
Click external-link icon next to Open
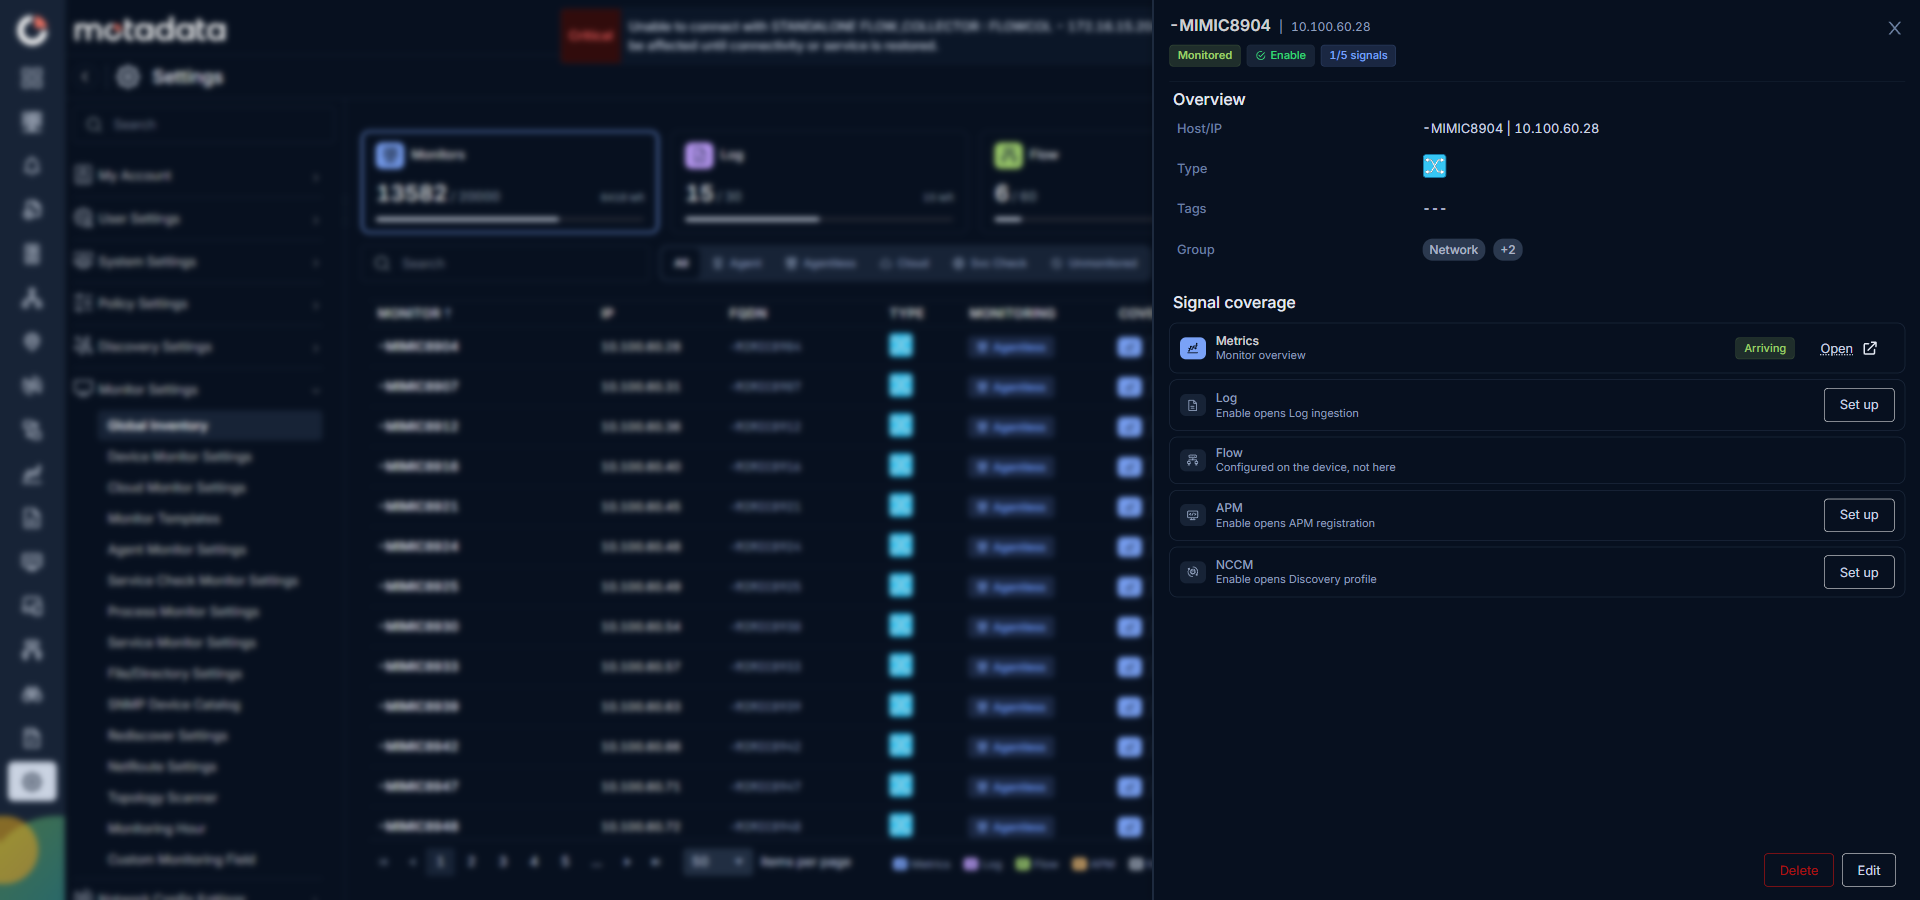[1870, 348]
